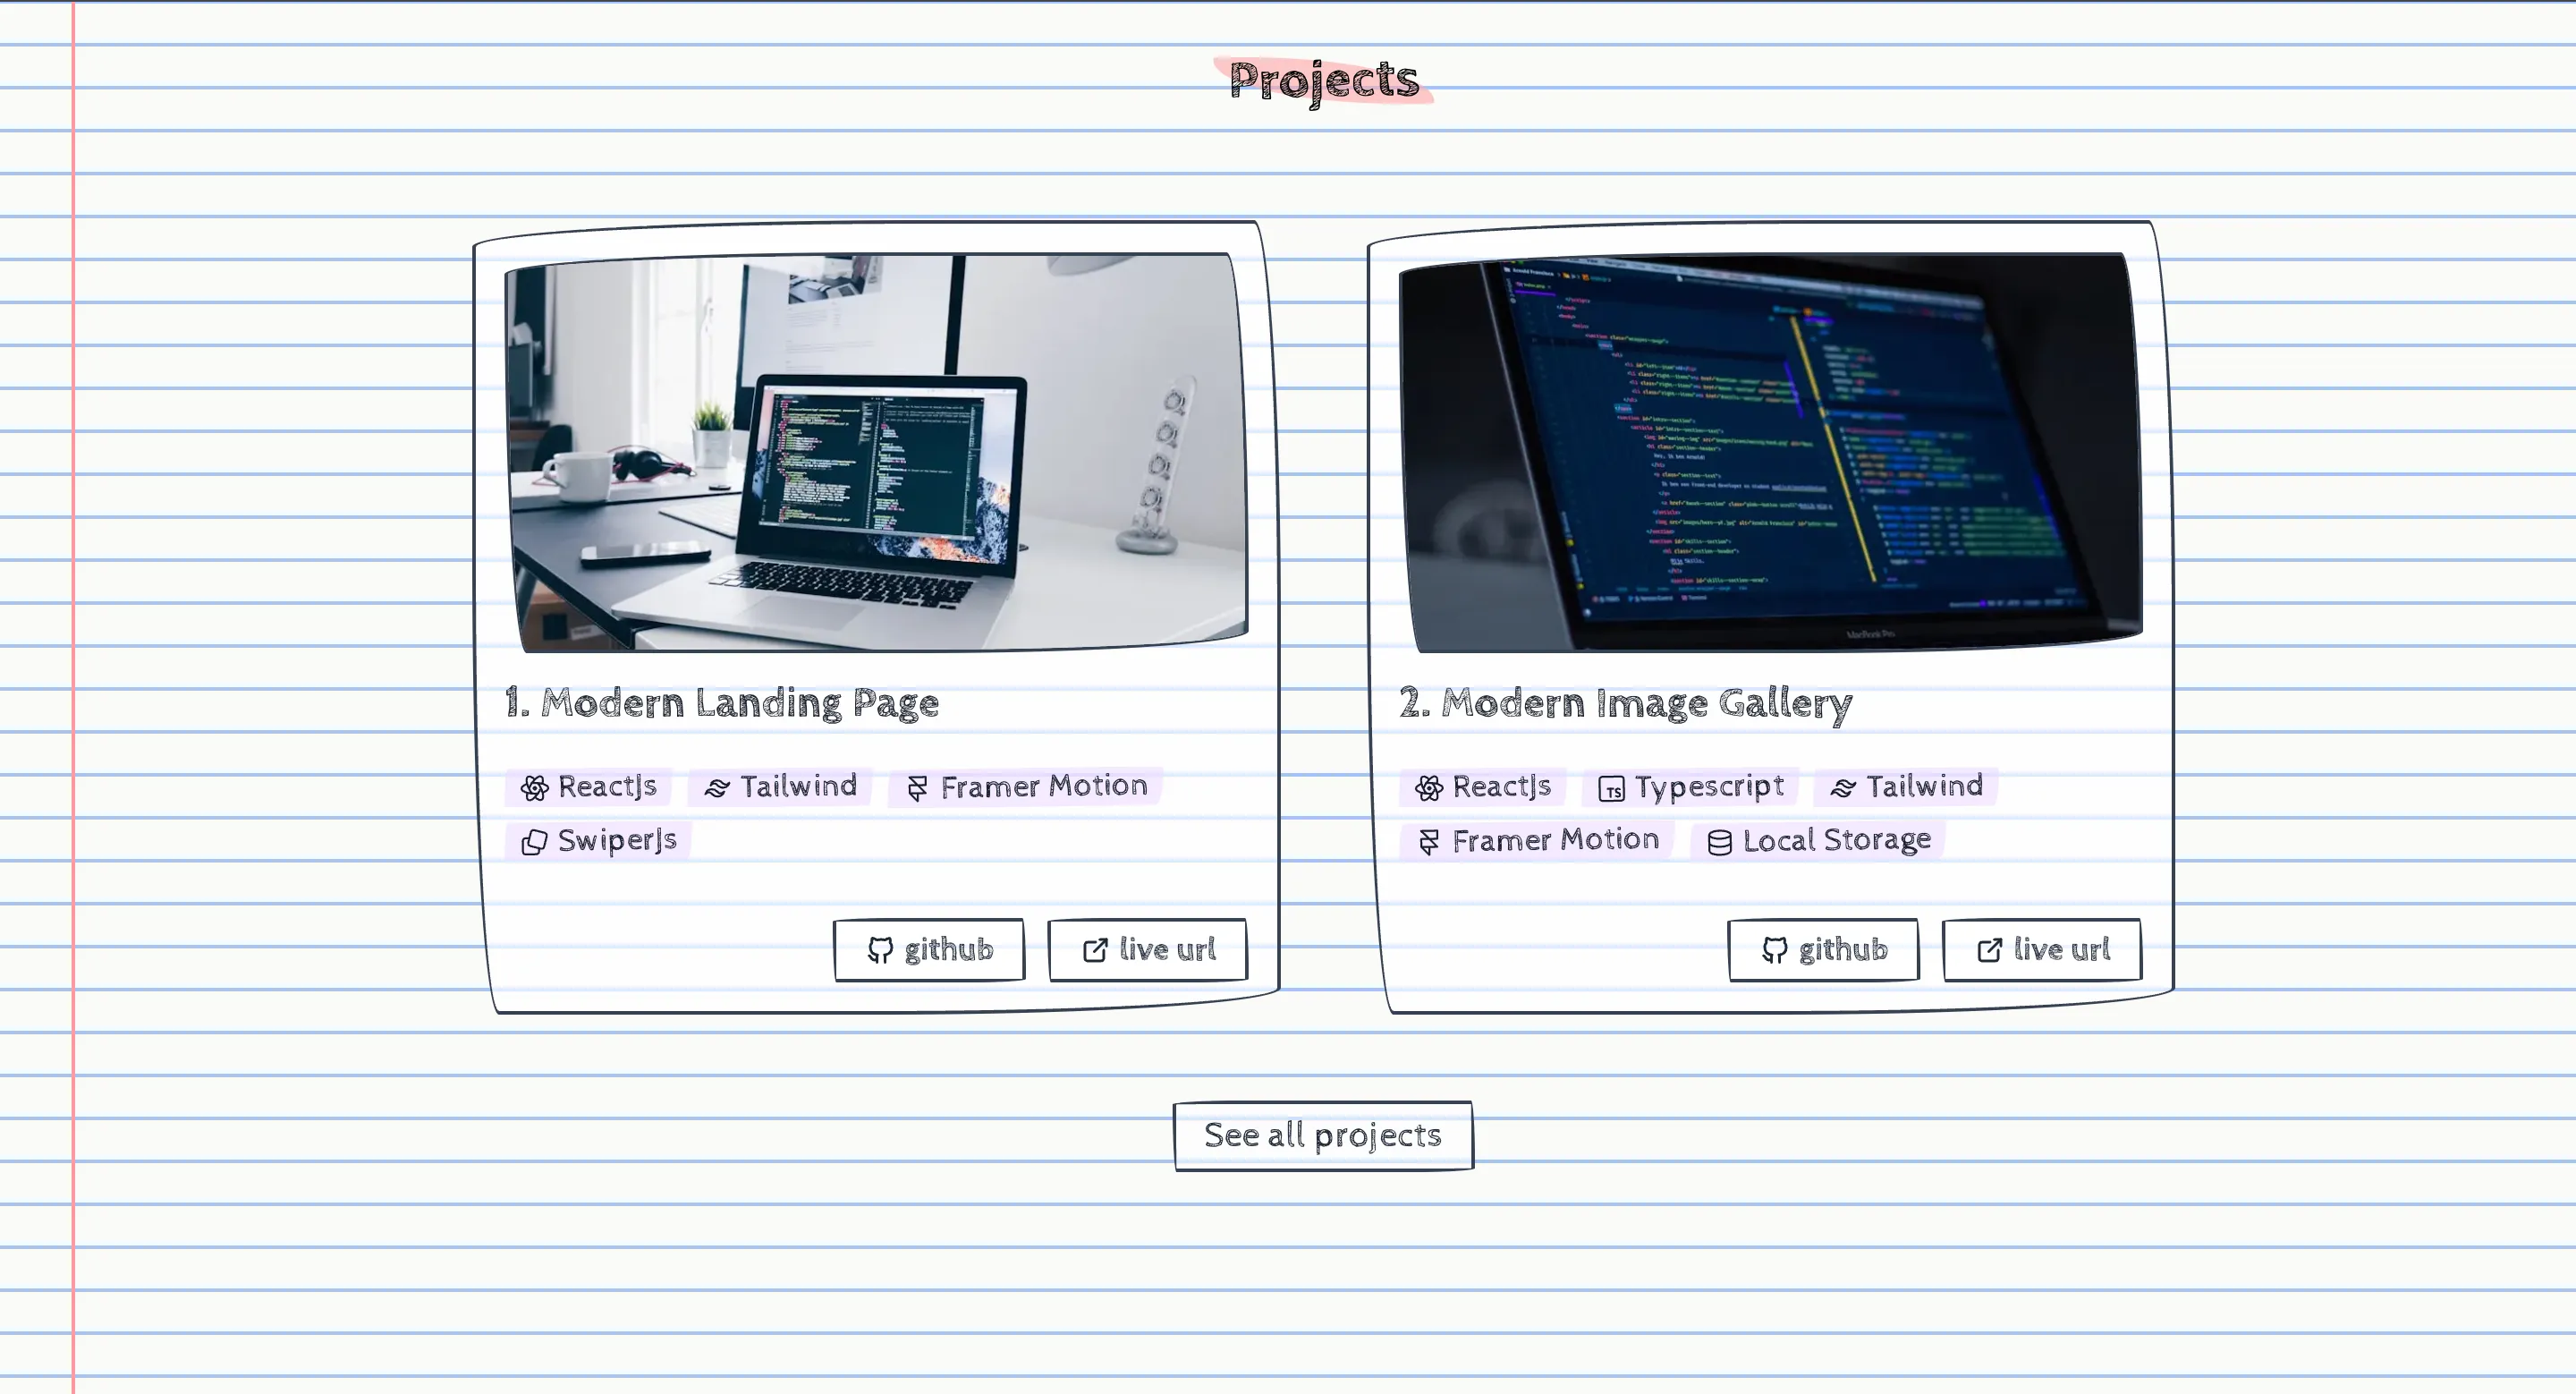The width and height of the screenshot is (2576, 1394).
Task: Visit live url of Modern Image Gallery
Action: coord(2042,949)
